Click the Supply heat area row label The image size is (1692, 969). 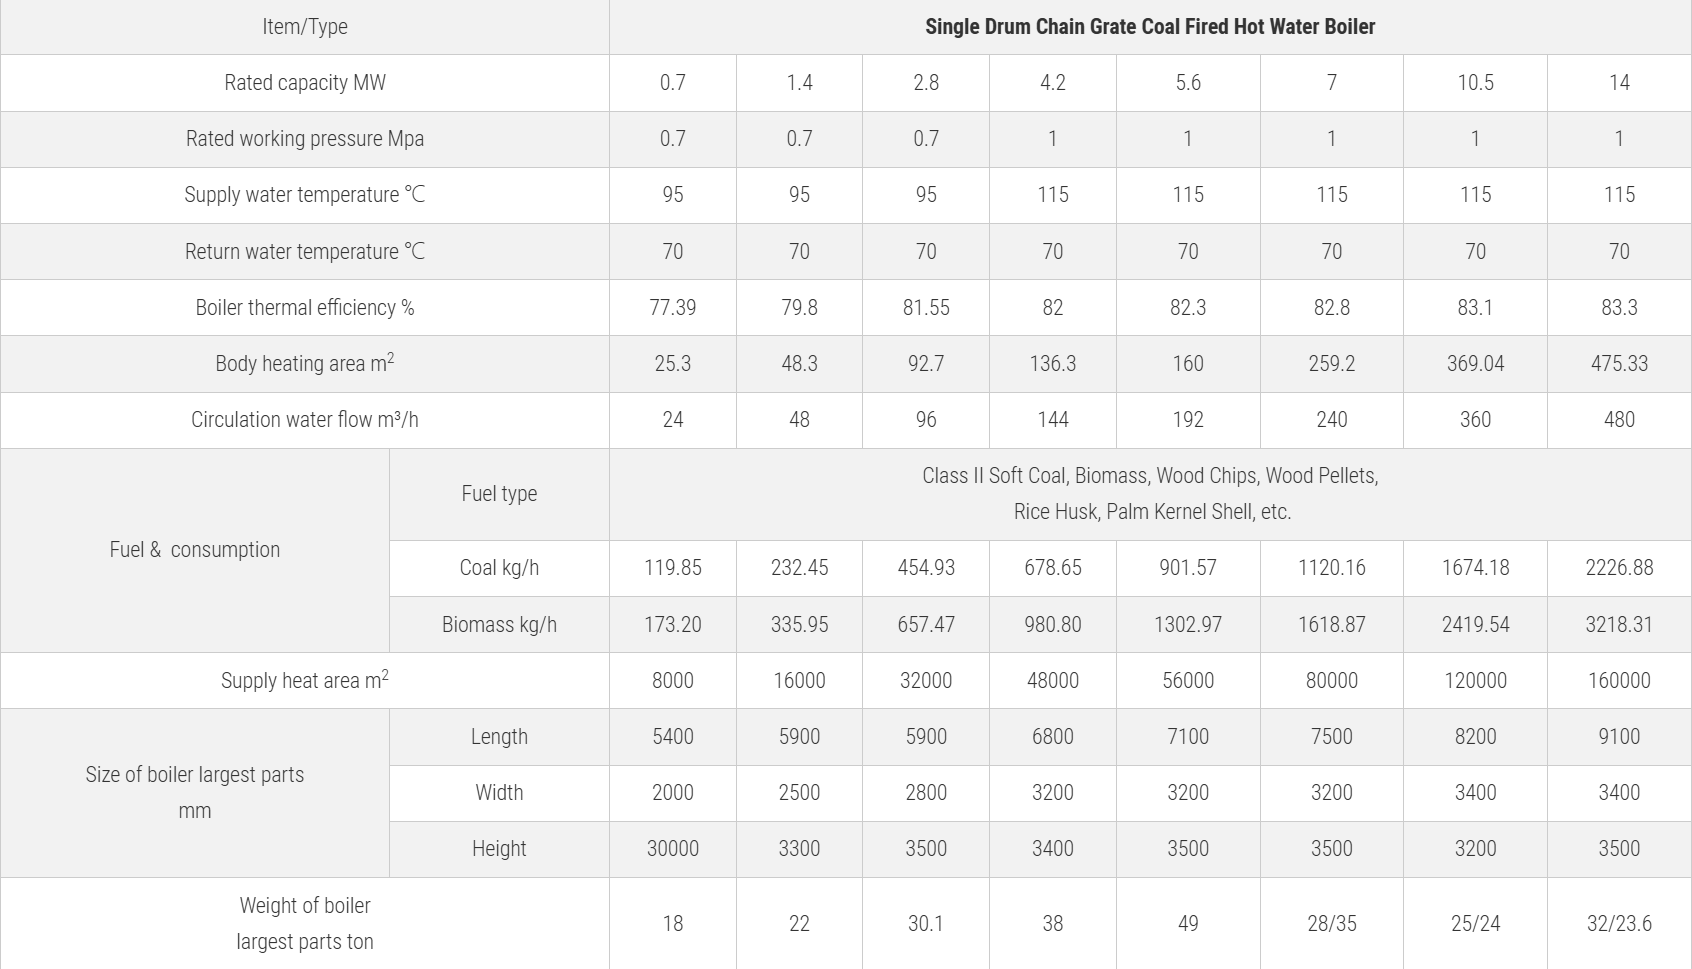point(305,681)
